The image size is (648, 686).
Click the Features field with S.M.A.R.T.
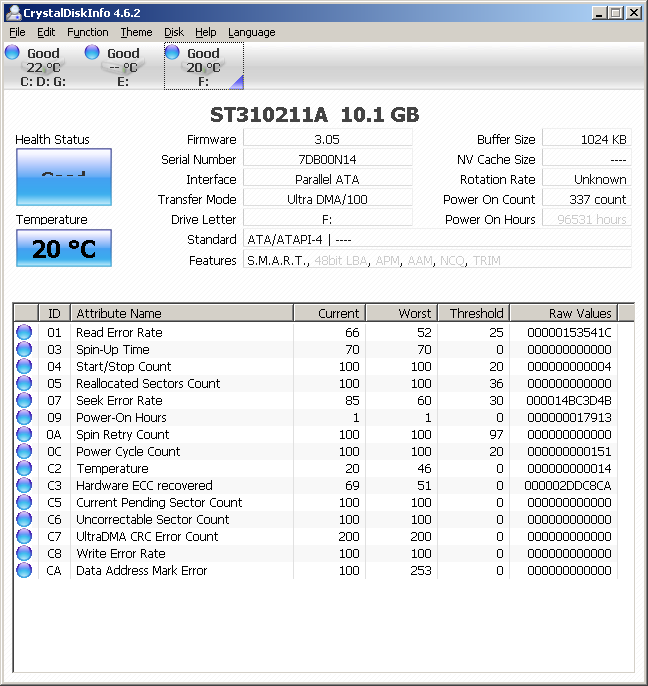point(437,260)
